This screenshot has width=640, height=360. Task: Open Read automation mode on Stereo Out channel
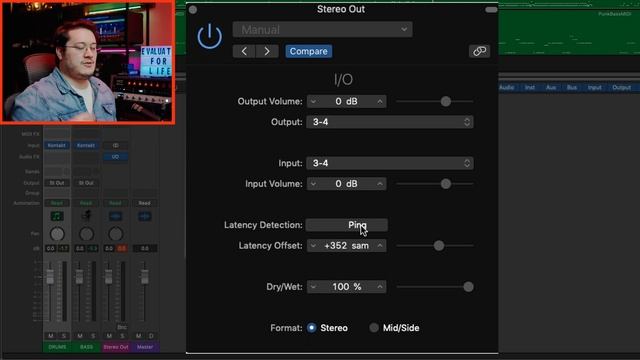(x=116, y=203)
